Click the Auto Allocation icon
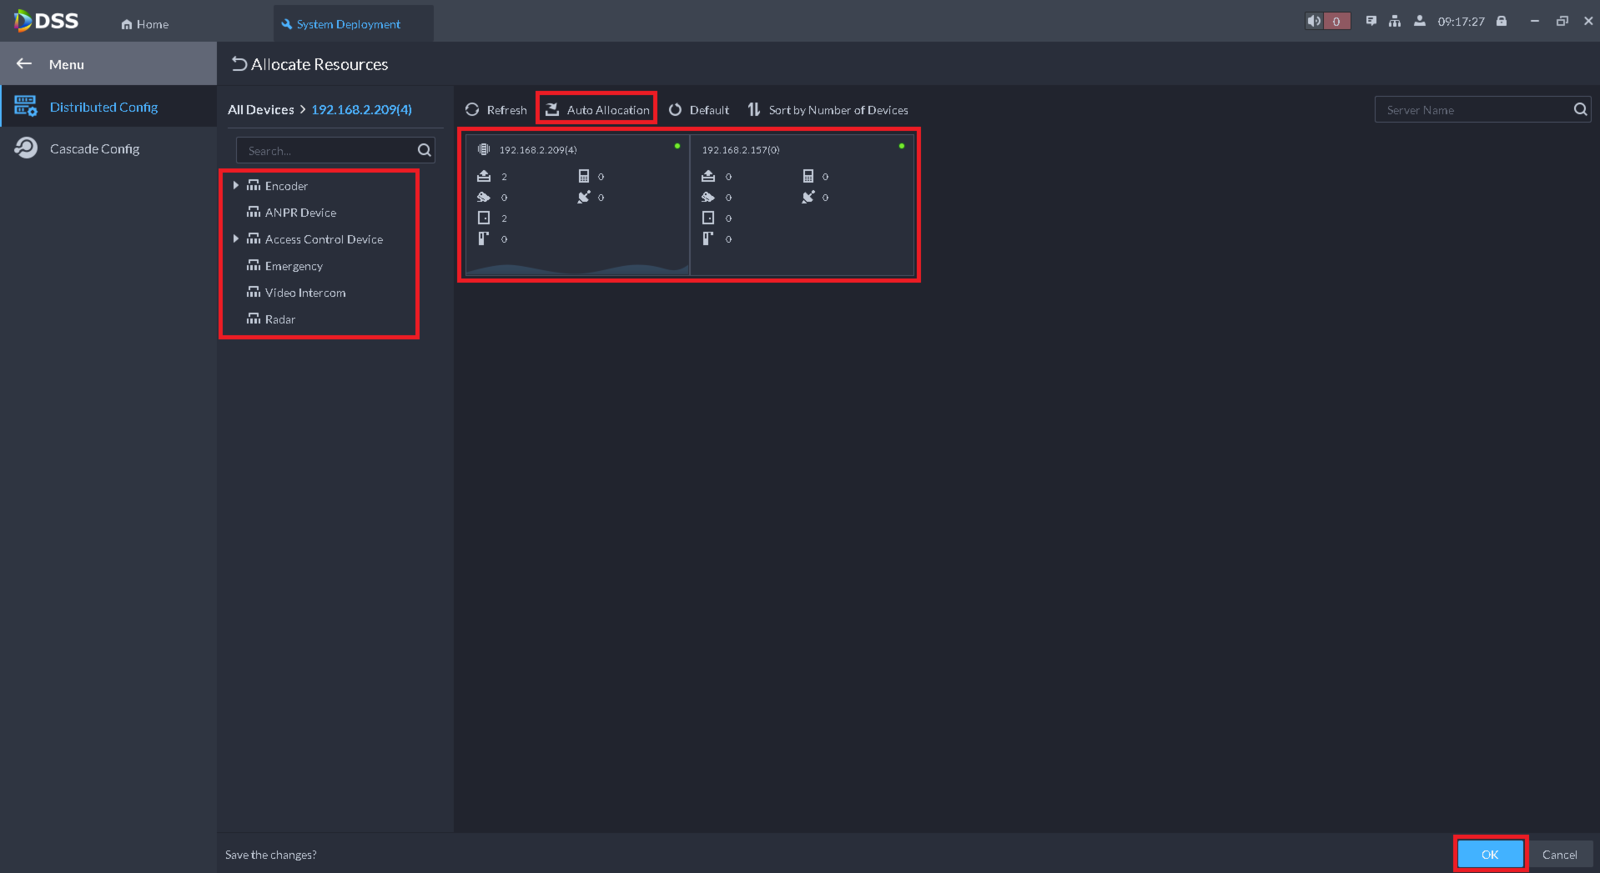 pyautogui.click(x=552, y=110)
